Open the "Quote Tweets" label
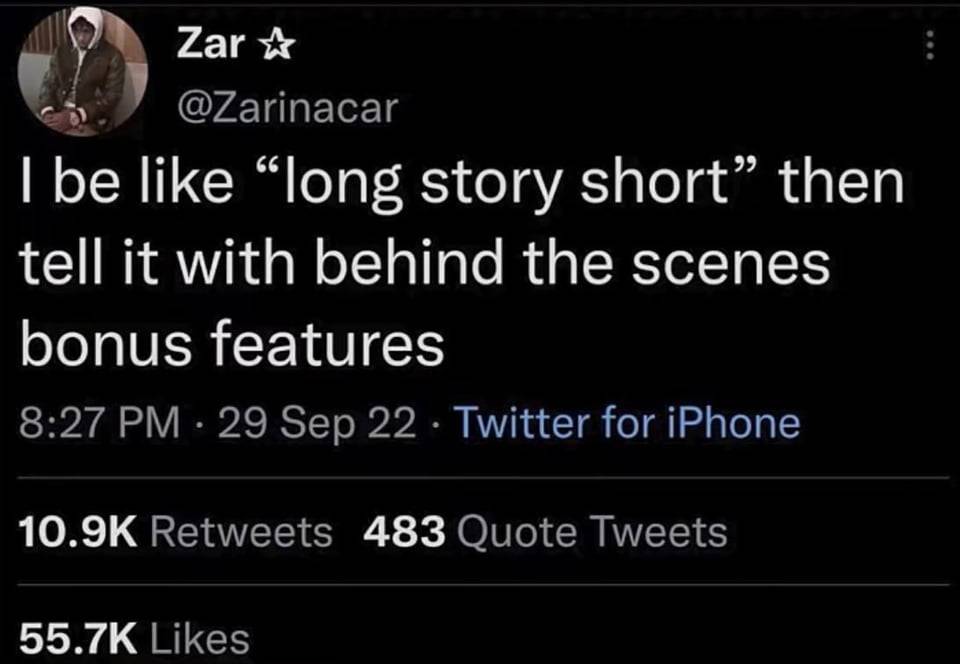960x664 pixels. 591,531
